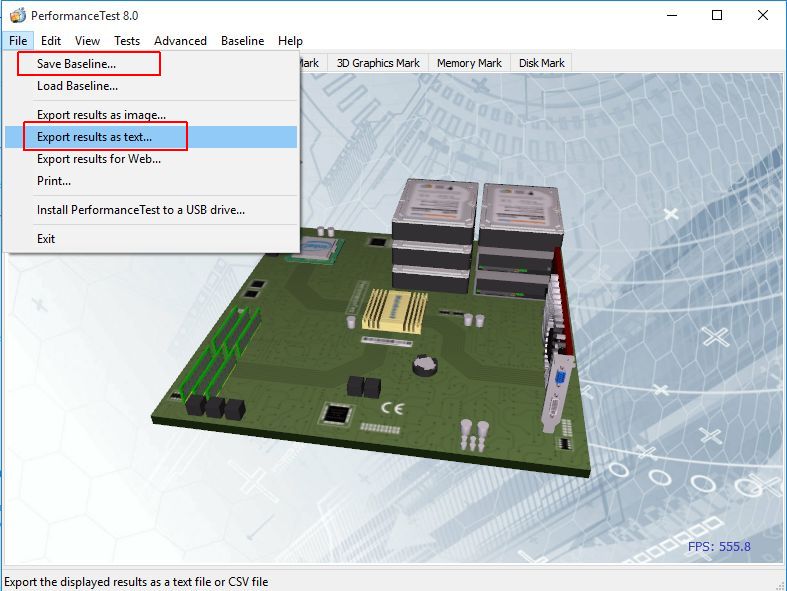Click the hard drive stack on the motherboard
Screen dimensions: 787x591
click(x=476, y=239)
